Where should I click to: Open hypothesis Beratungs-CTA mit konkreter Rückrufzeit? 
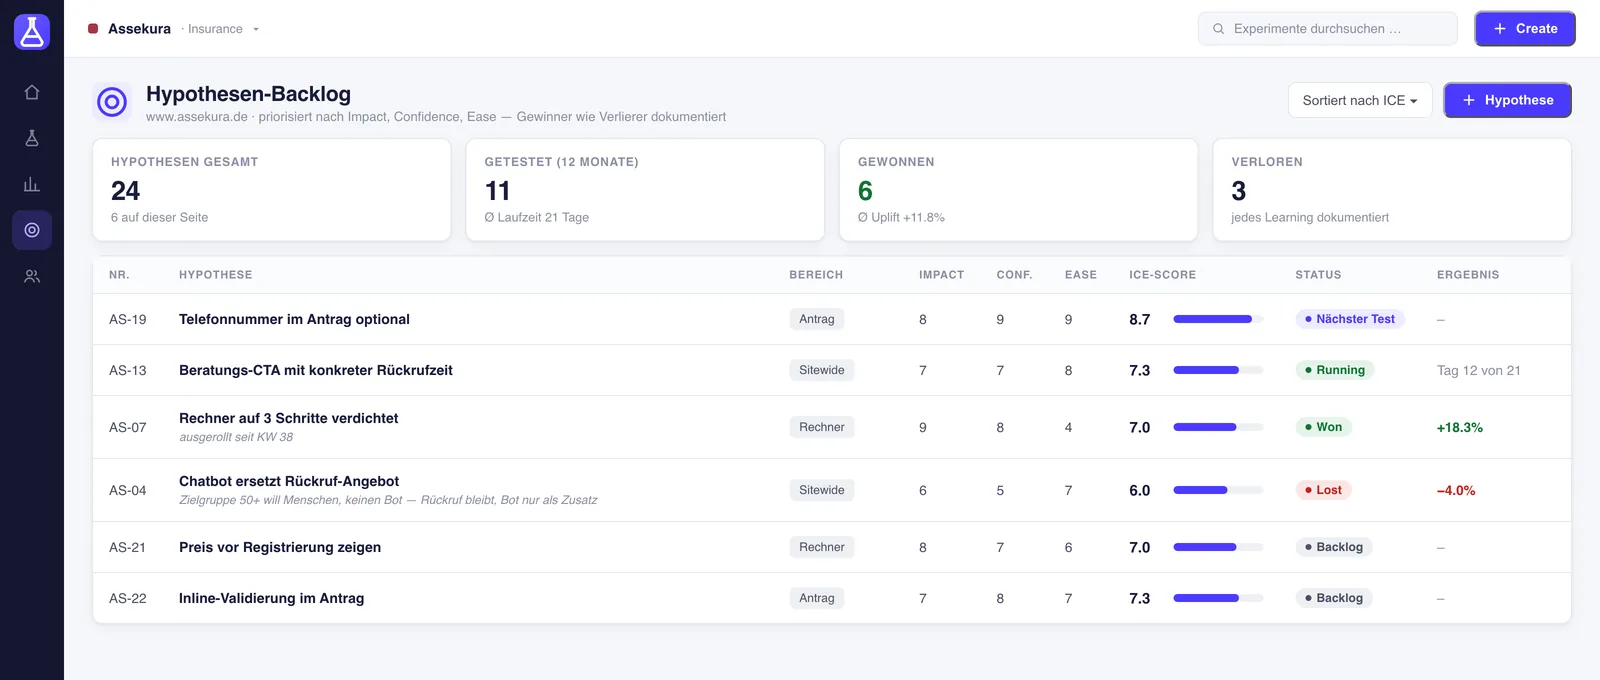pyautogui.click(x=316, y=370)
